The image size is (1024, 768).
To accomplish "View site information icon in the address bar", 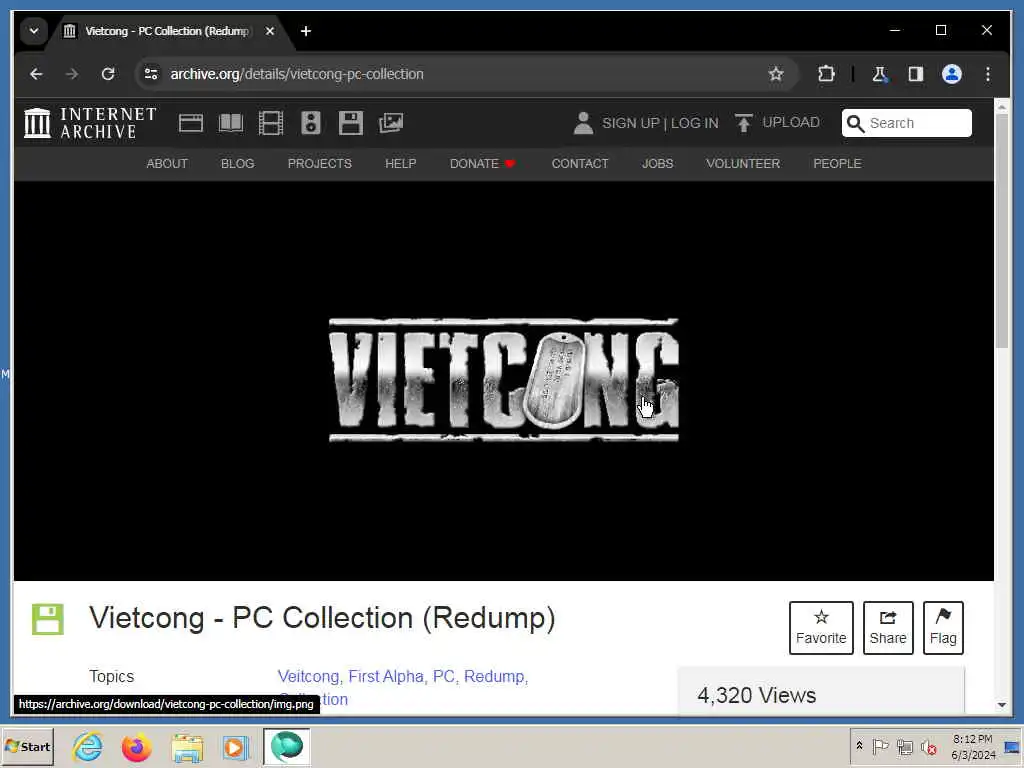I will click(151, 74).
